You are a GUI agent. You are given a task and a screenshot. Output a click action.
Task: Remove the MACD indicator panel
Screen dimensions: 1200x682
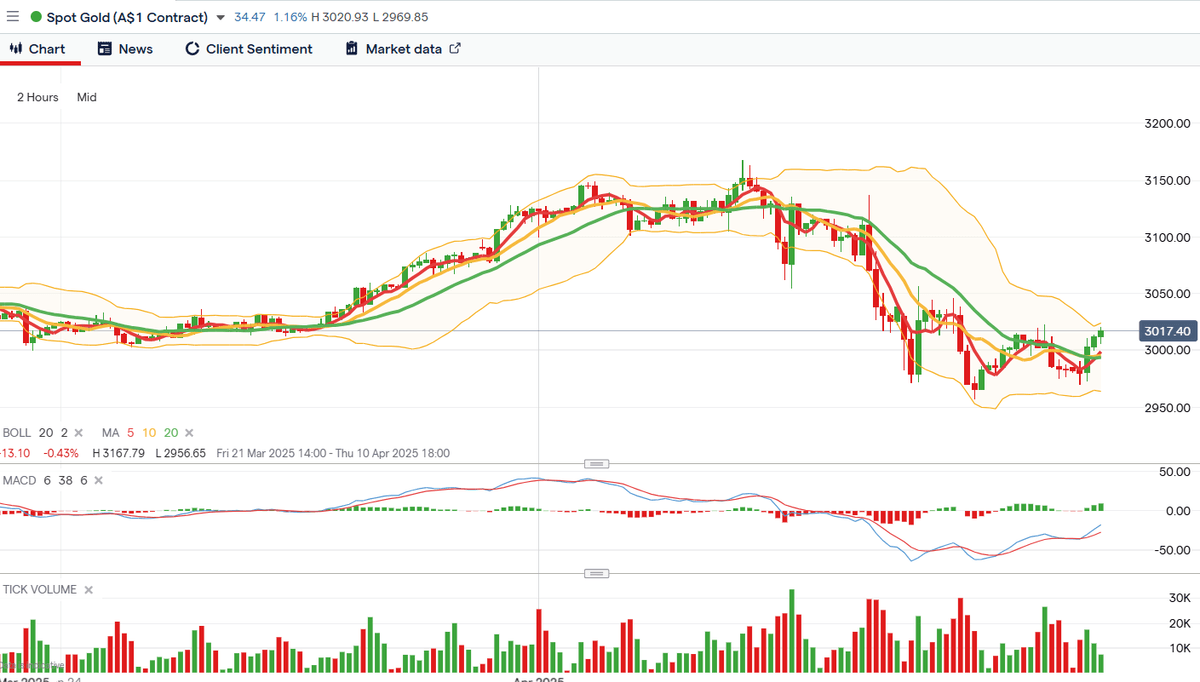(100, 481)
